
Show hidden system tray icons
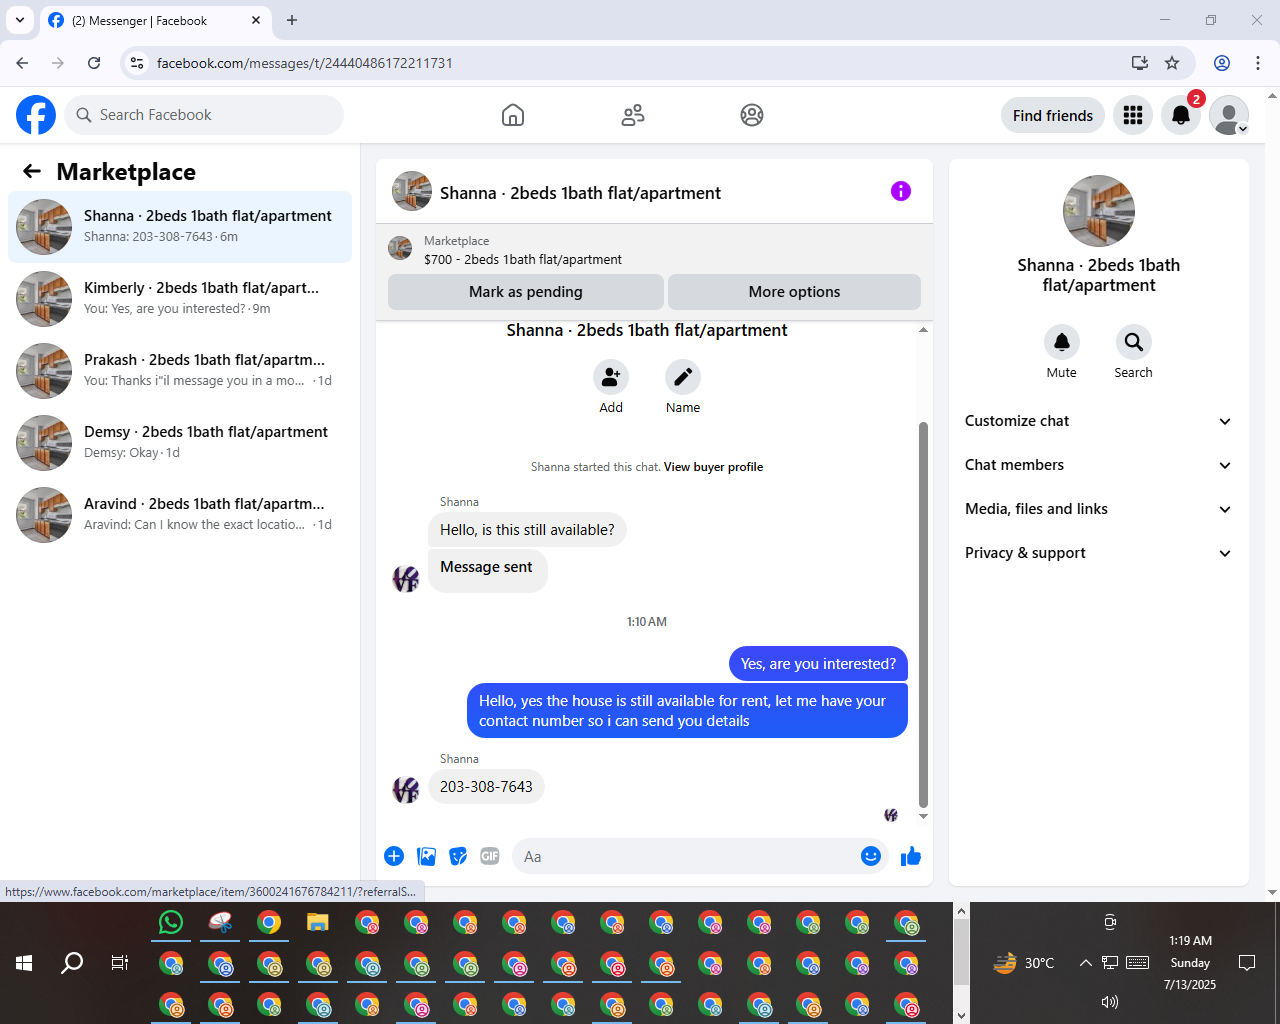click(x=1085, y=963)
